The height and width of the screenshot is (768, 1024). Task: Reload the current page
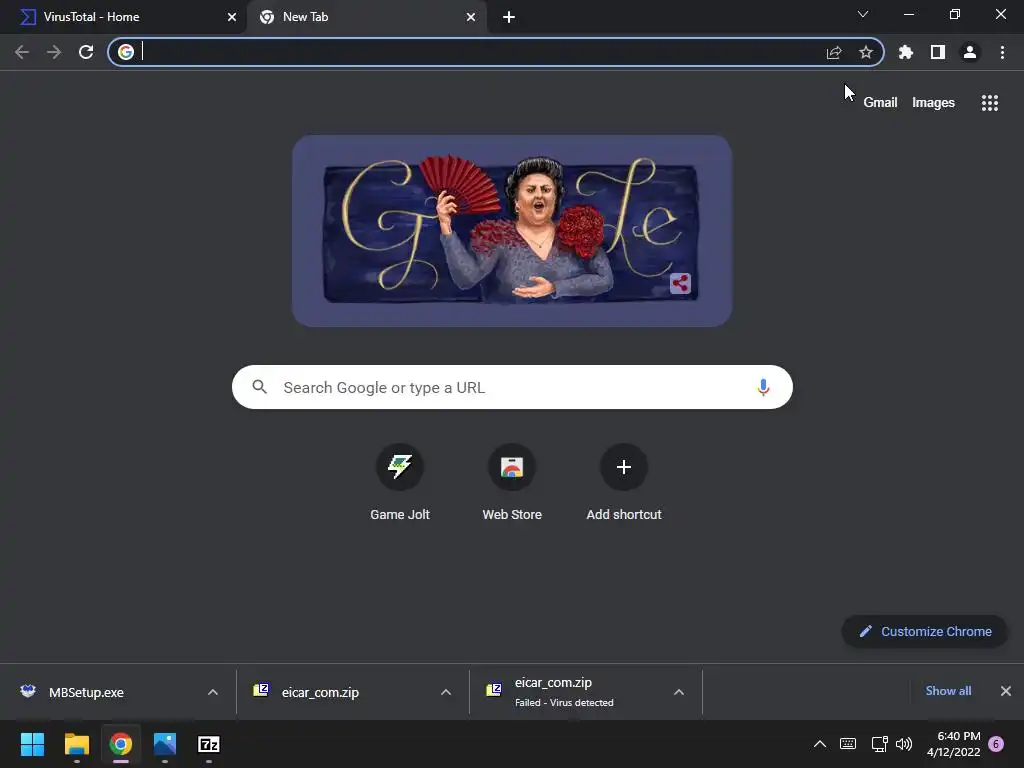86,52
